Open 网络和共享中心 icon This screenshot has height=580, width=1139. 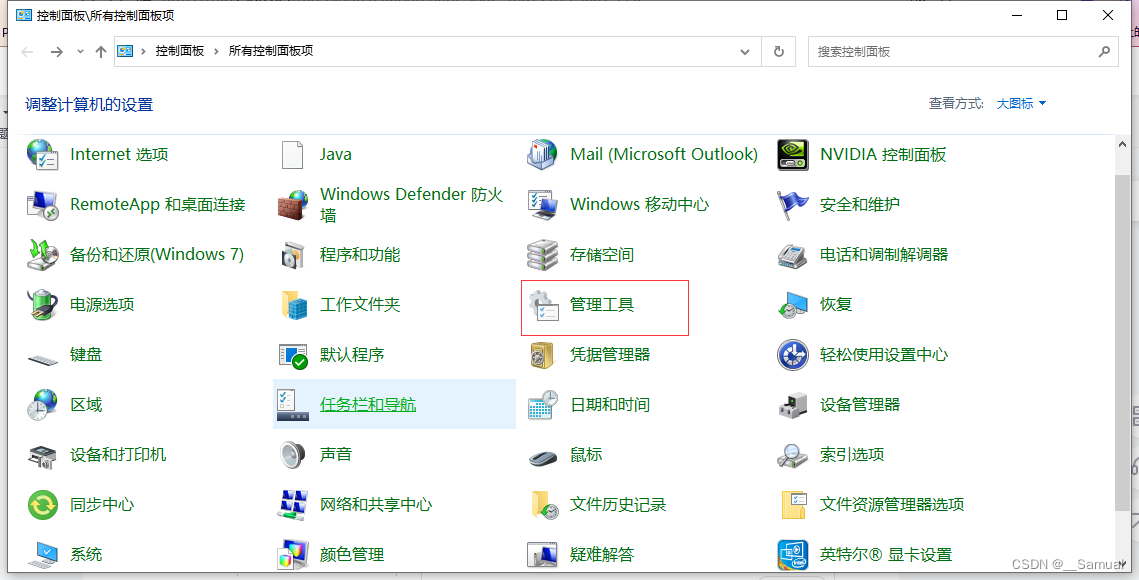pos(293,505)
